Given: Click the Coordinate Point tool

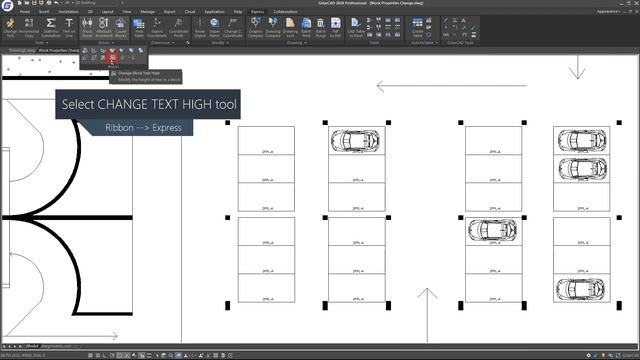Looking at the screenshot, I should (x=178, y=28).
